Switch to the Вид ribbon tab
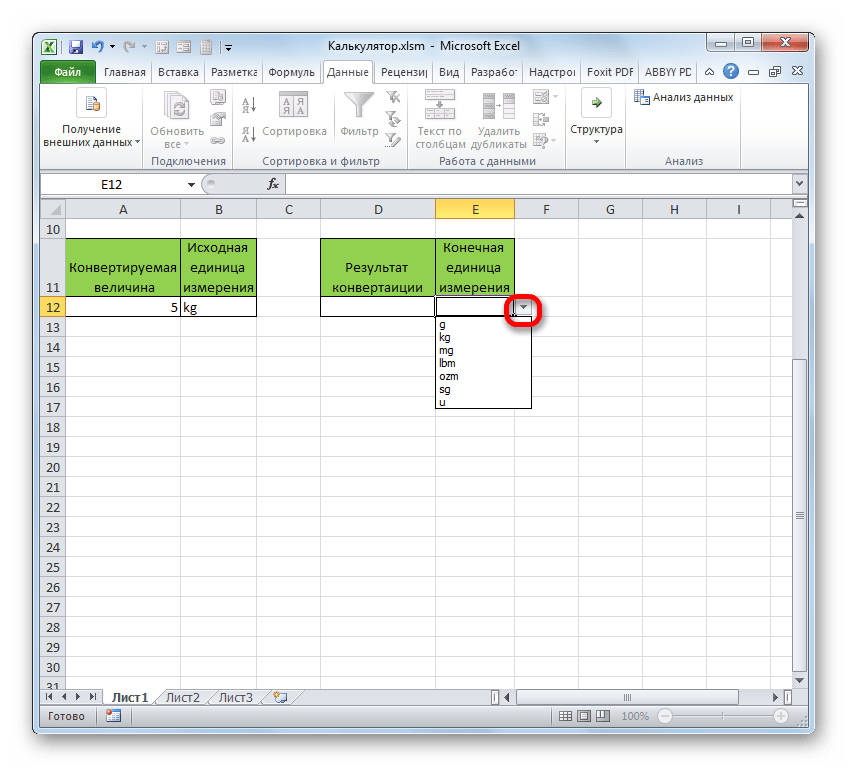Viewport: 848px width, 767px height. 448,72
